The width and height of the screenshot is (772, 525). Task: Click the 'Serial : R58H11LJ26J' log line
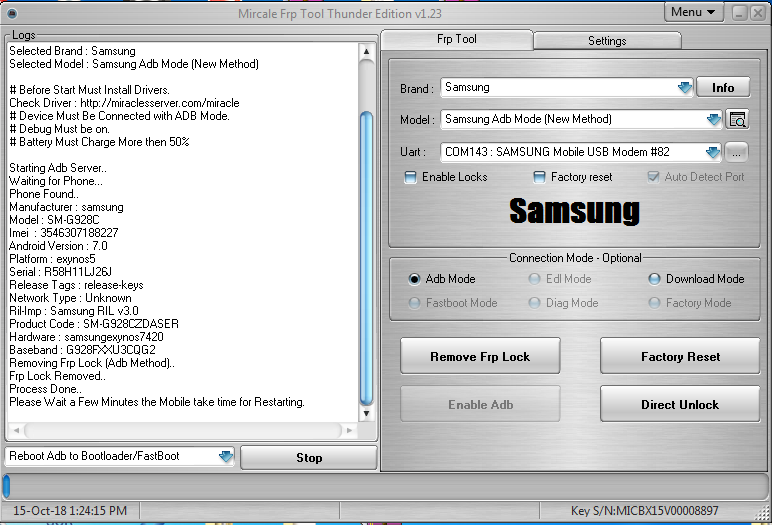(60, 272)
